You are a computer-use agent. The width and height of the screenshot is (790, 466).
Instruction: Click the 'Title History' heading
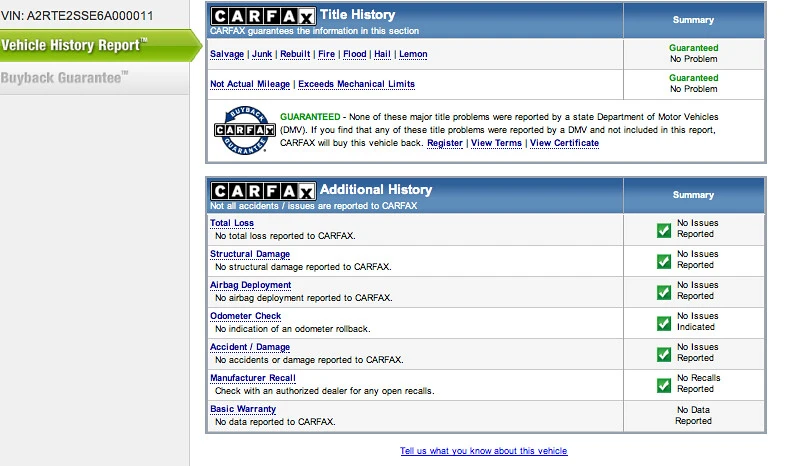(358, 15)
